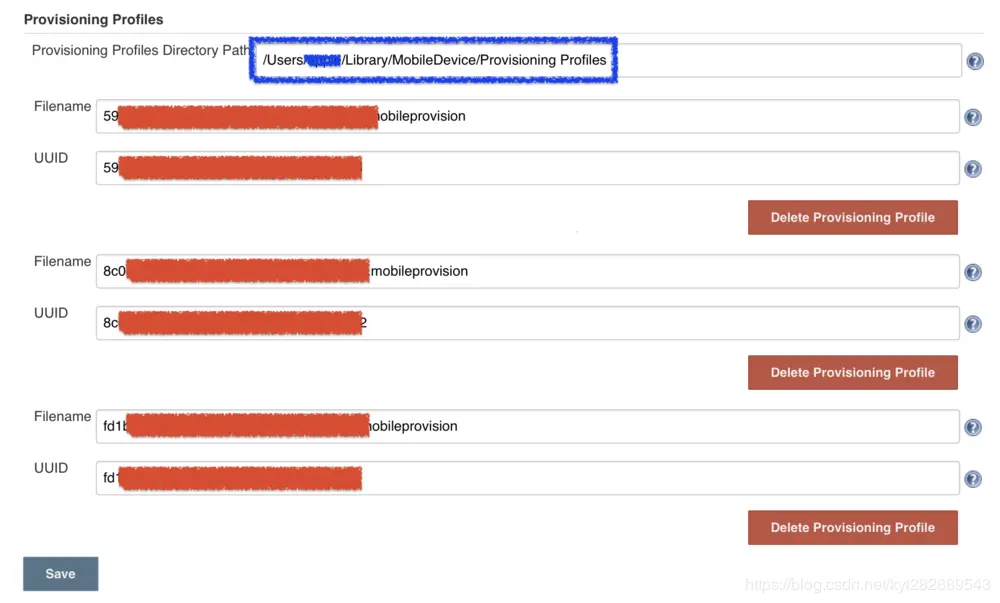This screenshot has height=603, width=1000.
Task: Open help icon for the 59 Filename field
Action: 973,117
